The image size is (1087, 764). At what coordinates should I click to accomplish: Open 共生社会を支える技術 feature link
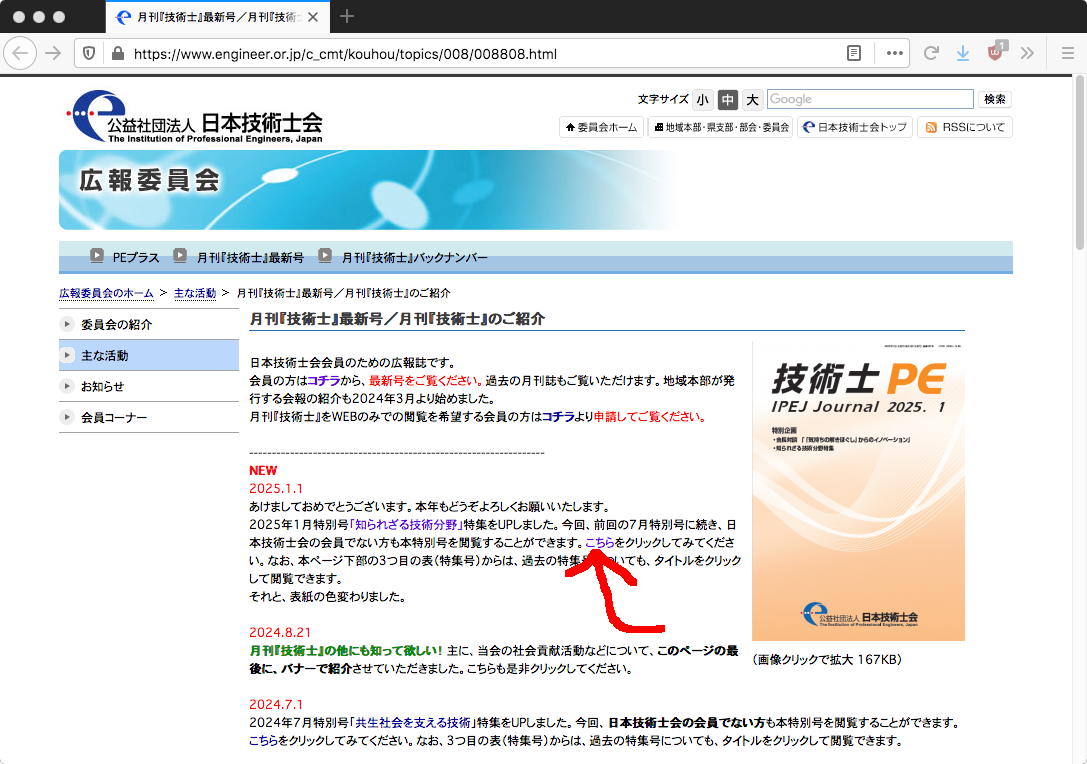coord(412,722)
